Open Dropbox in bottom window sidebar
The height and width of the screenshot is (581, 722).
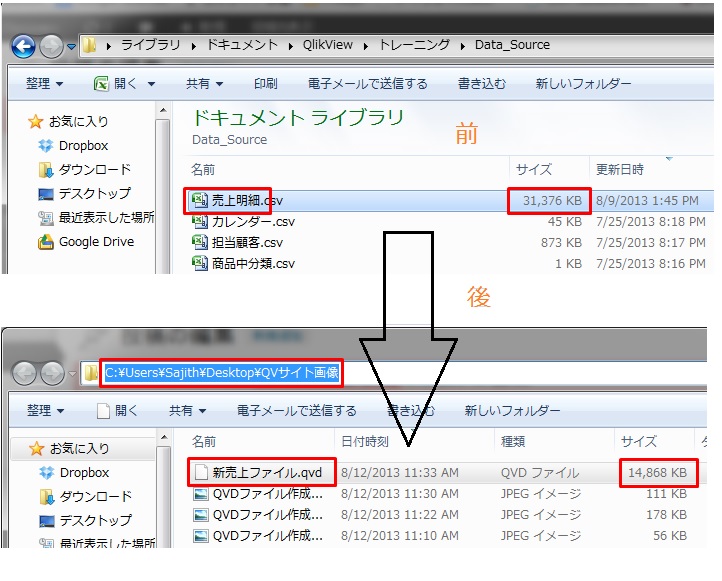74,473
